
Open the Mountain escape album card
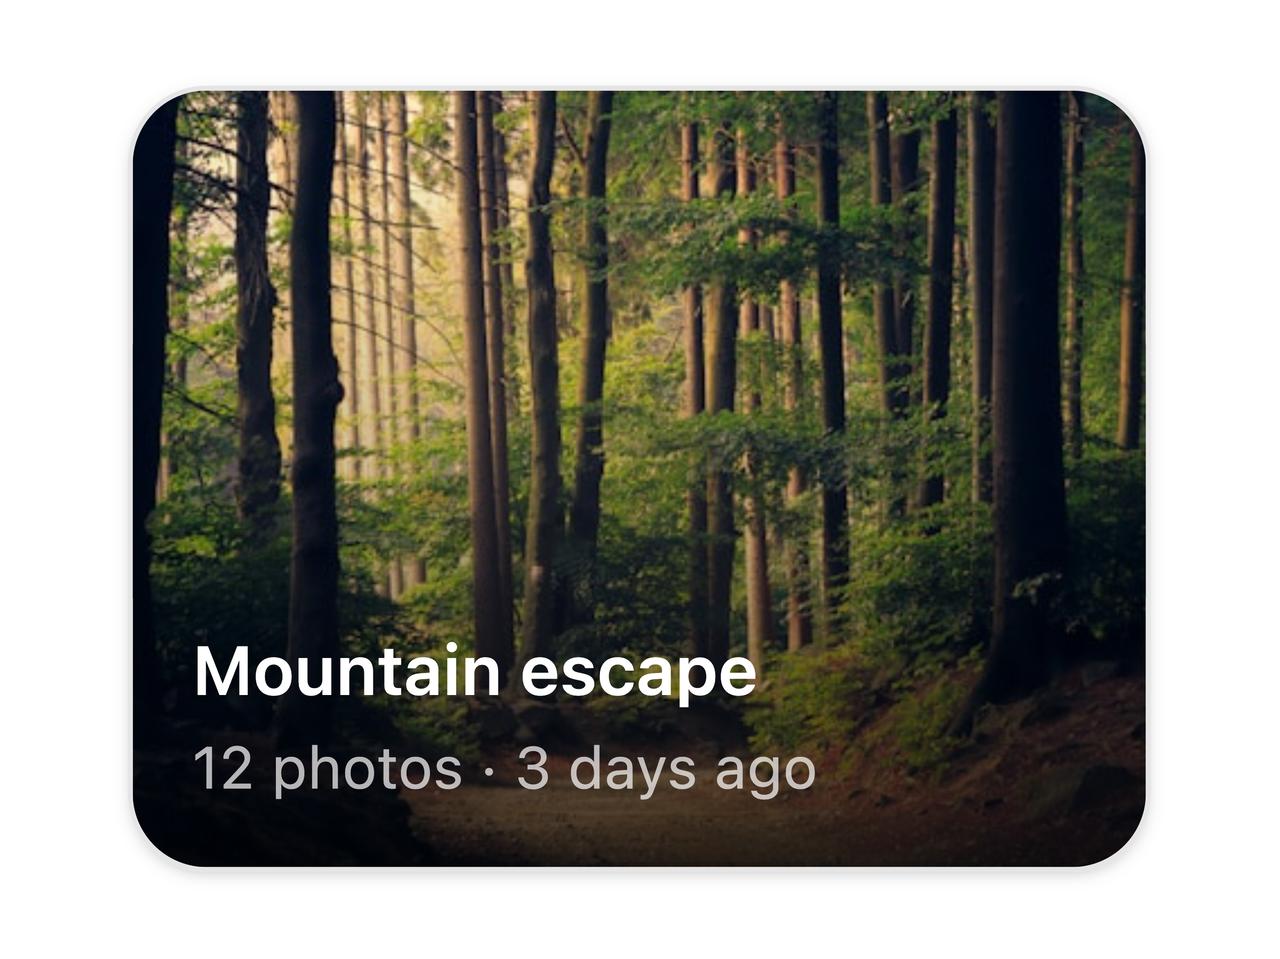639,478
